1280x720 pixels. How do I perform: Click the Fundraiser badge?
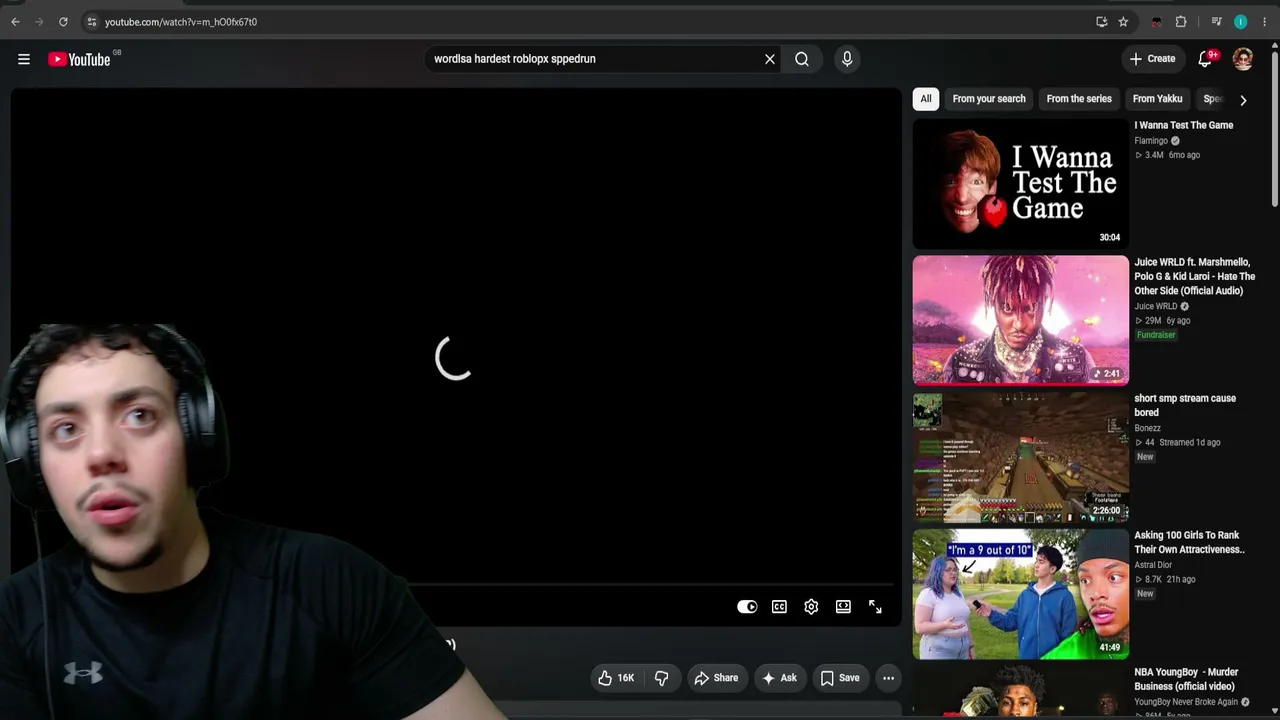coord(1156,335)
